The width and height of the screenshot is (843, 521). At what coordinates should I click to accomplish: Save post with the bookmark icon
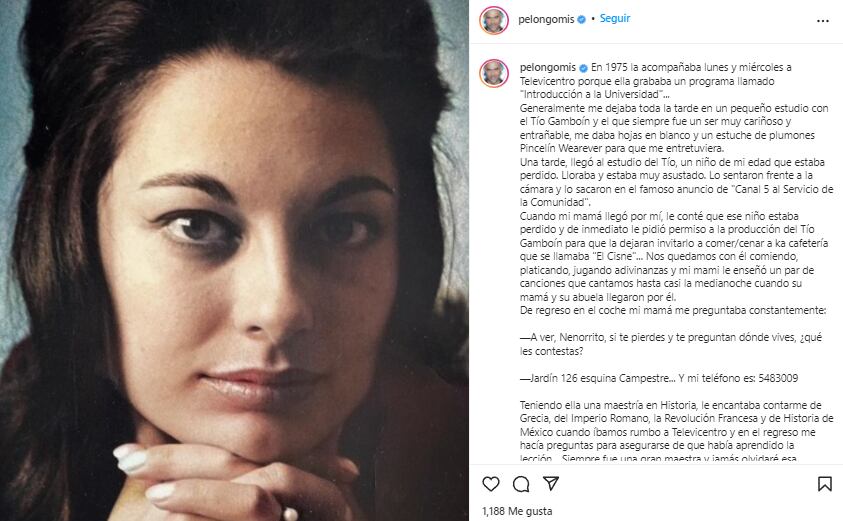[x=824, y=484]
